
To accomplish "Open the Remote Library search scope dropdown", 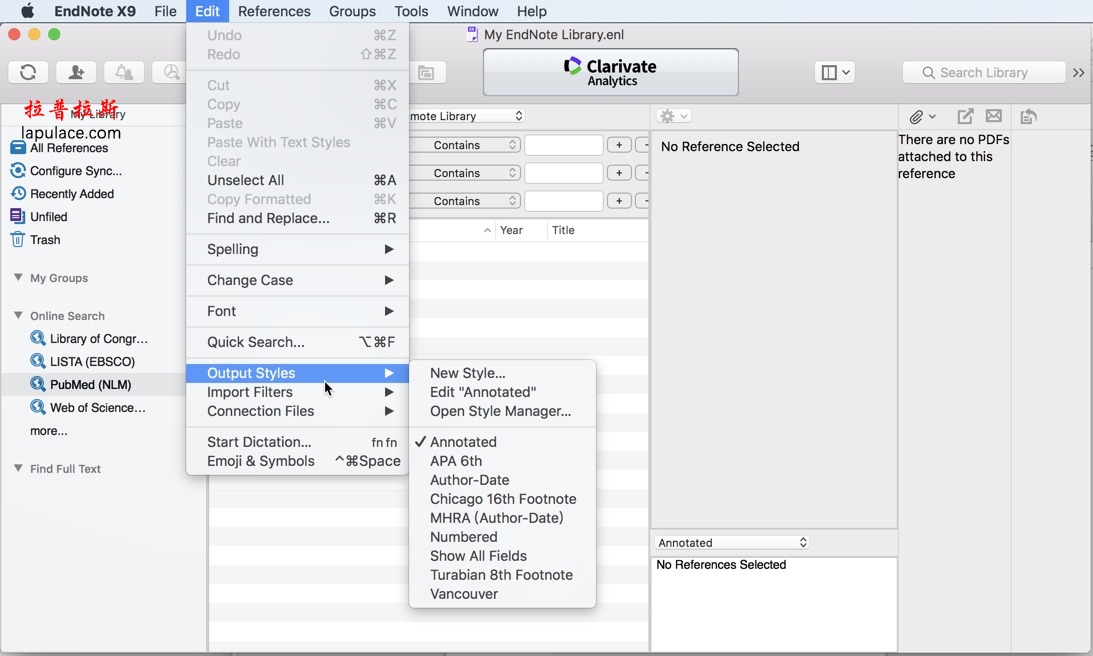I will (x=466, y=116).
